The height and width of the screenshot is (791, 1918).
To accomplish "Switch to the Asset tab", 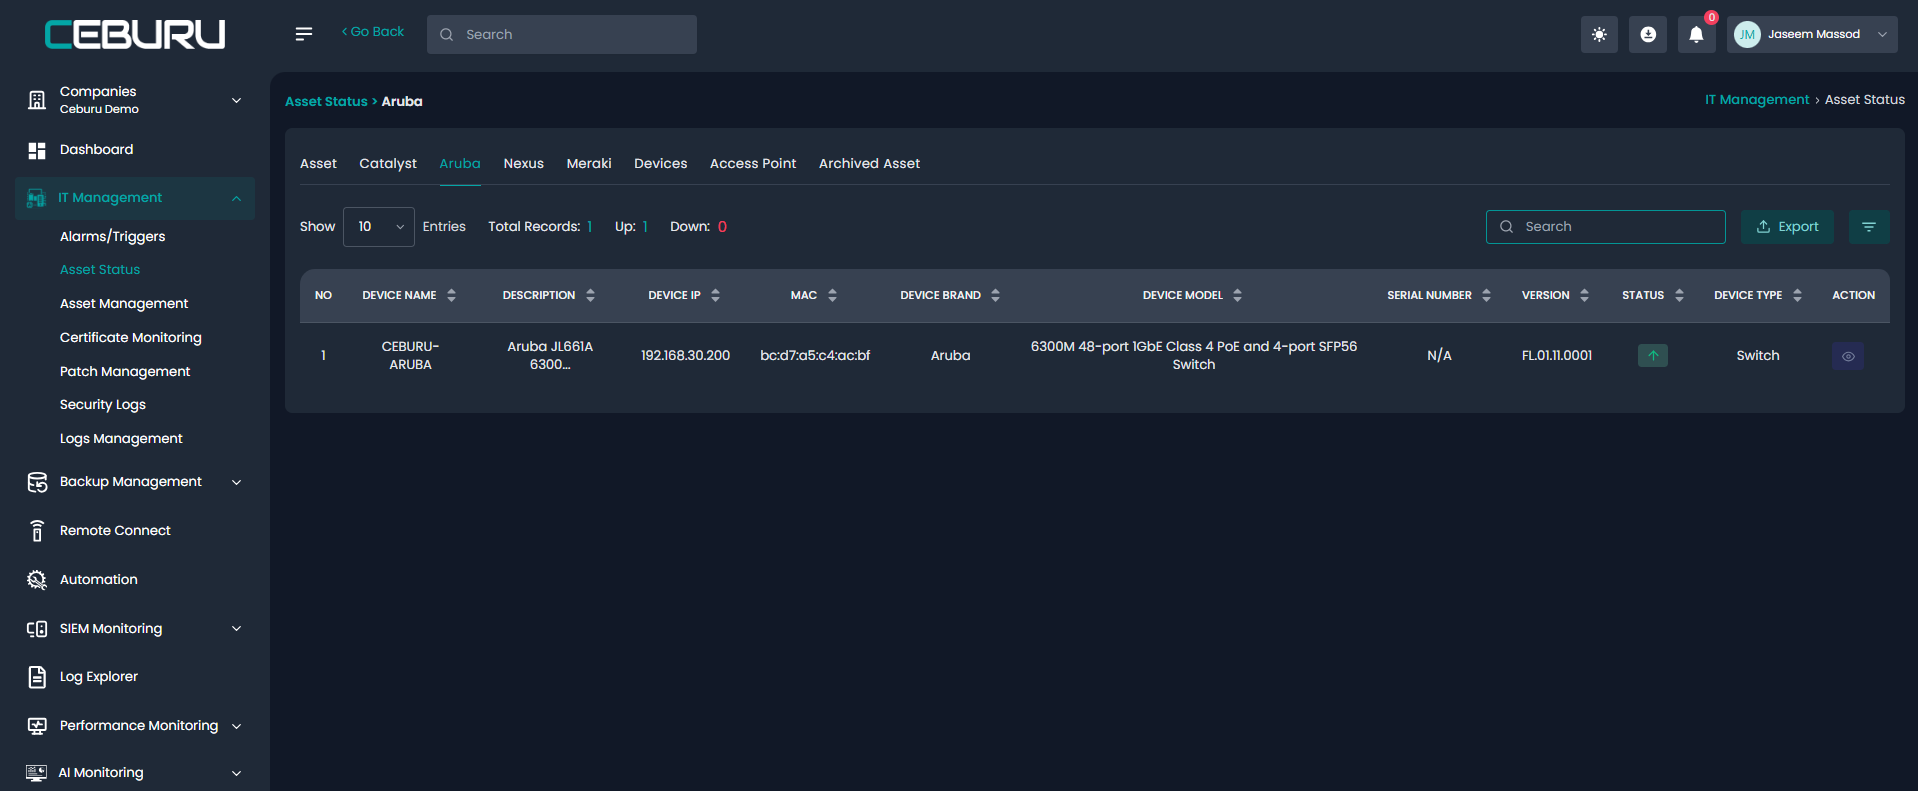I will [x=318, y=164].
